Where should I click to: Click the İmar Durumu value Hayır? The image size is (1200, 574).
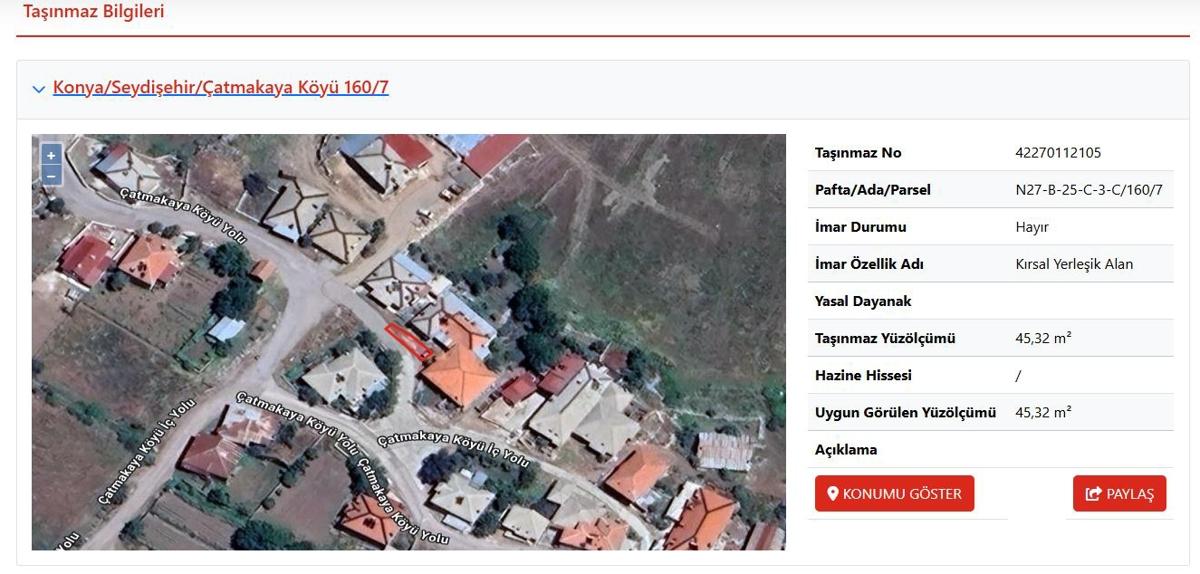1032,227
